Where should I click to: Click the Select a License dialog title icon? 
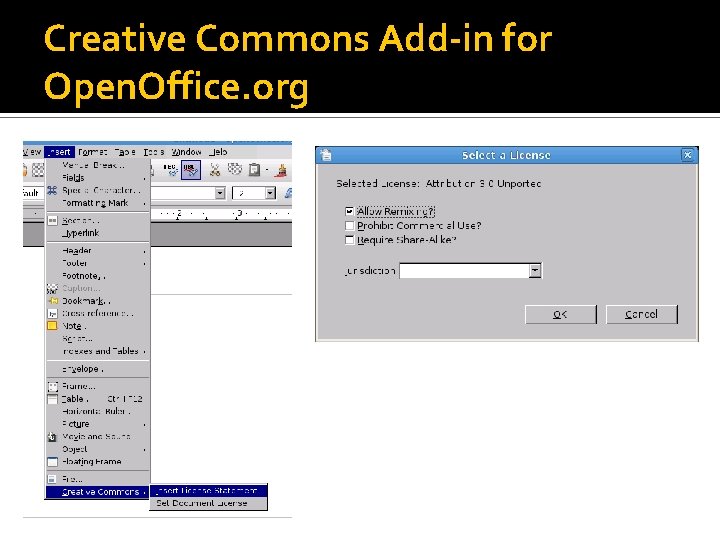tap(326, 155)
